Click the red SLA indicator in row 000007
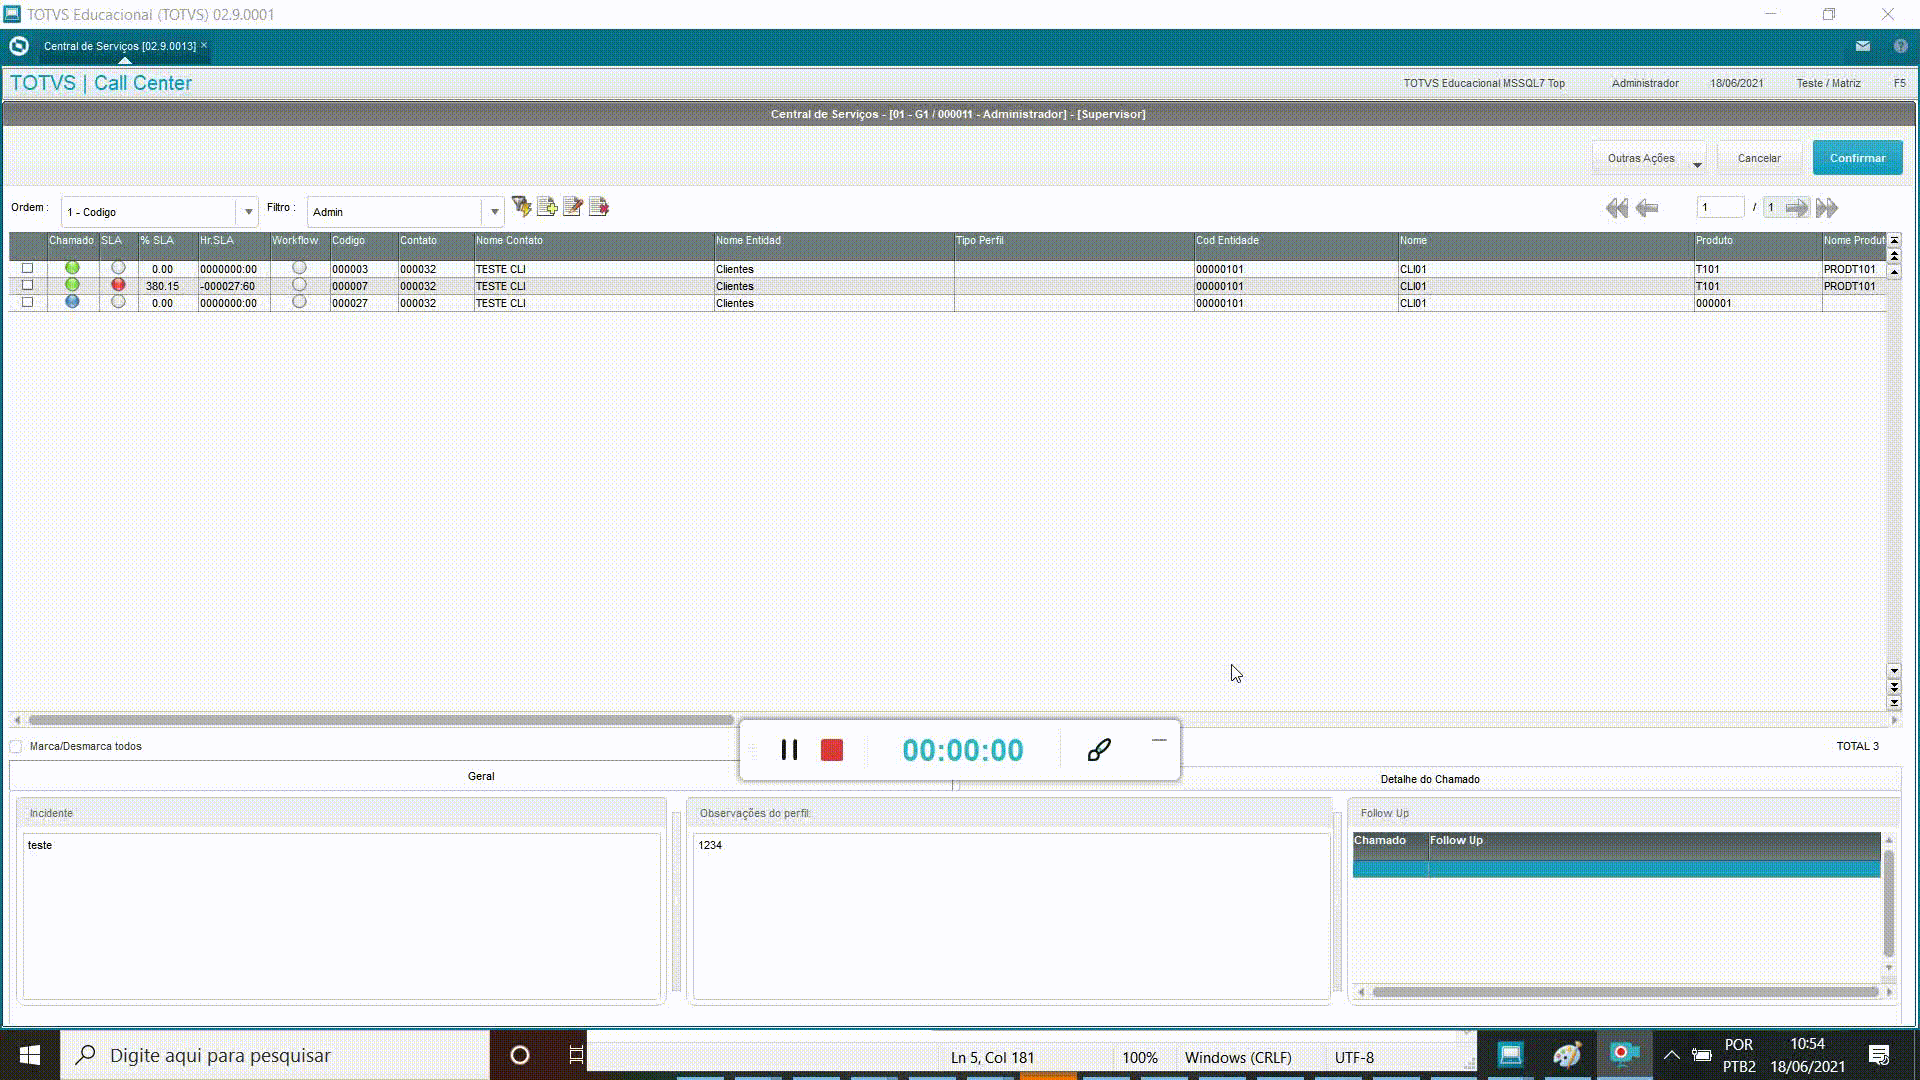The height and width of the screenshot is (1080, 1920). coord(118,285)
